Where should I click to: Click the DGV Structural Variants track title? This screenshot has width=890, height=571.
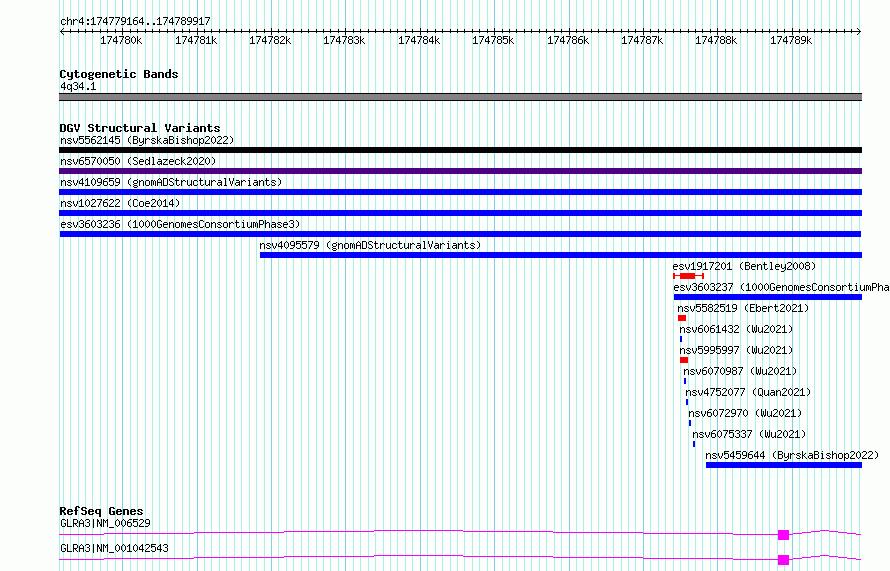(x=140, y=128)
